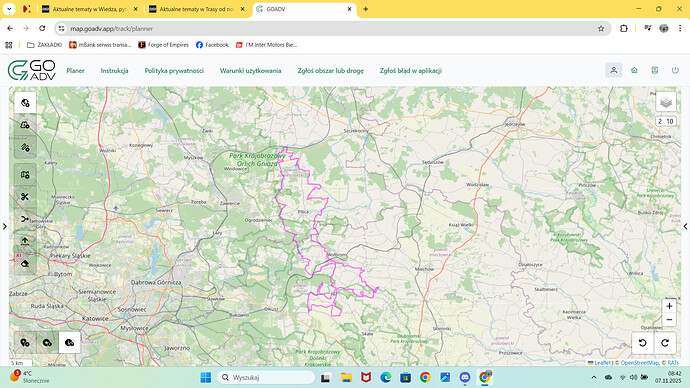Screen dimensions: 690x388
Task: Click the undo arrow button
Action: (642, 343)
